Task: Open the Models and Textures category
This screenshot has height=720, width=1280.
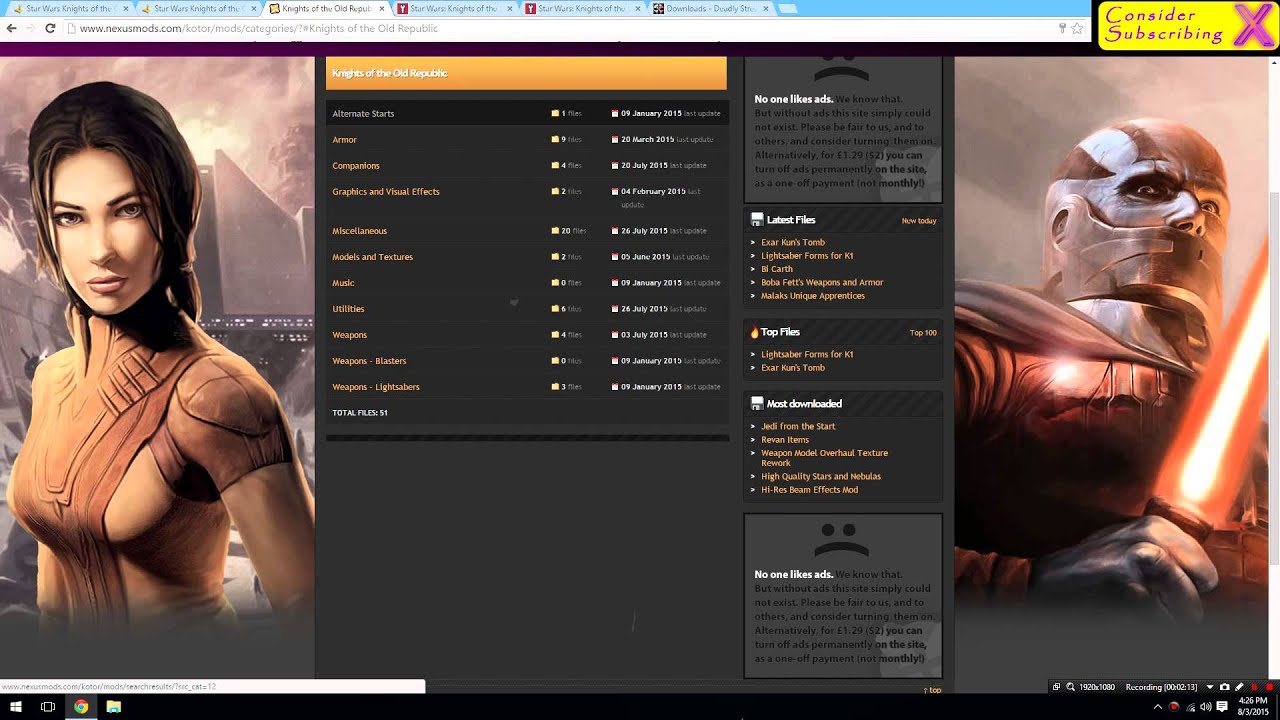Action: point(372,257)
